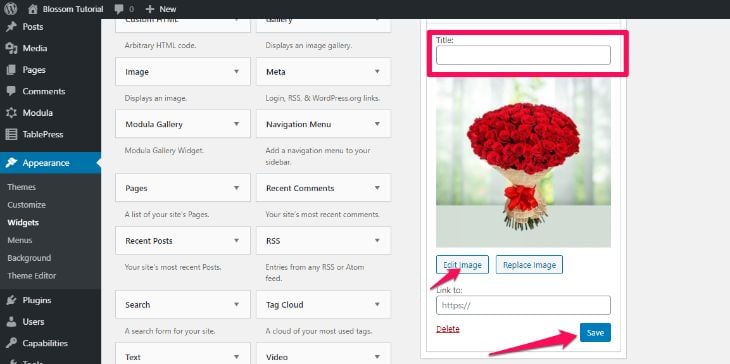
Task: Click the Edit Image button
Action: (x=462, y=264)
